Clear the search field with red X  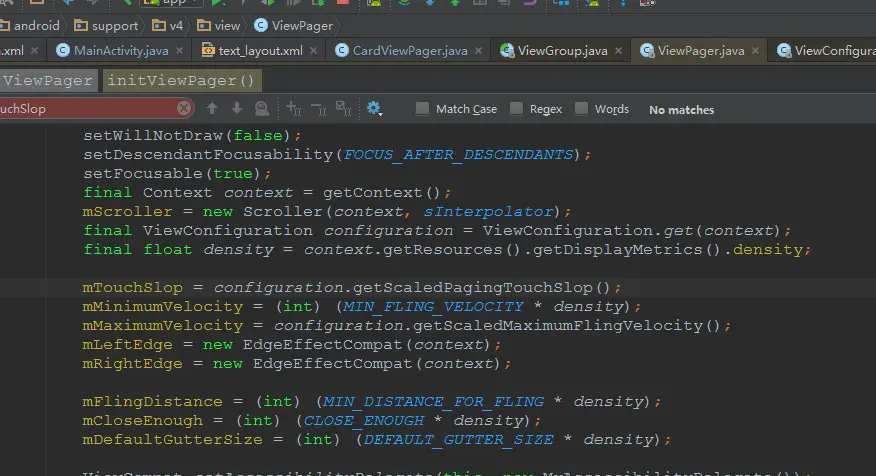[184, 108]
